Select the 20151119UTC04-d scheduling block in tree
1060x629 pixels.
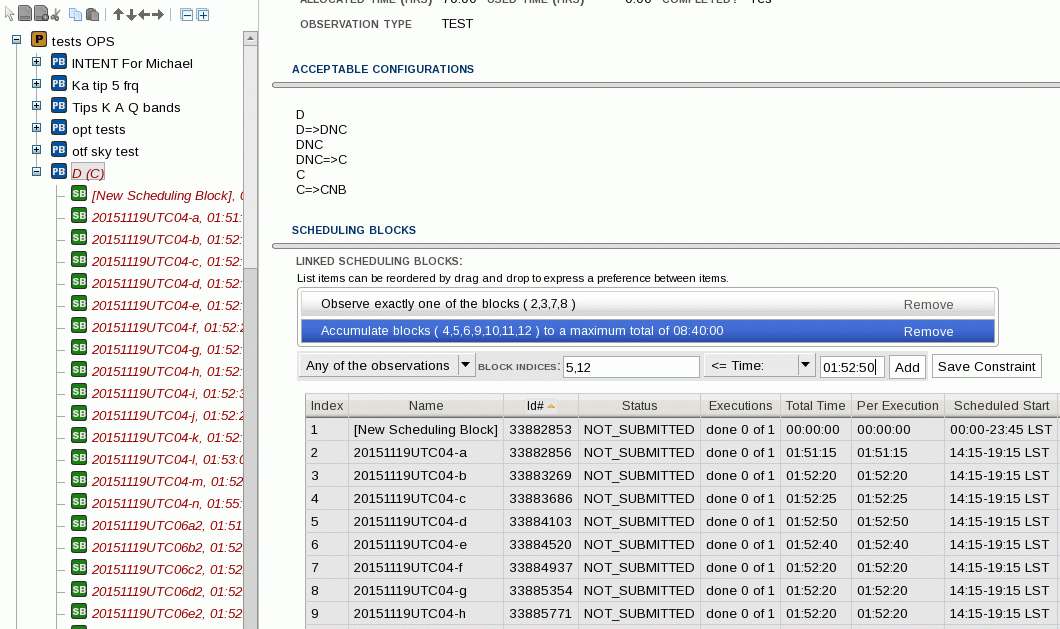146,283
